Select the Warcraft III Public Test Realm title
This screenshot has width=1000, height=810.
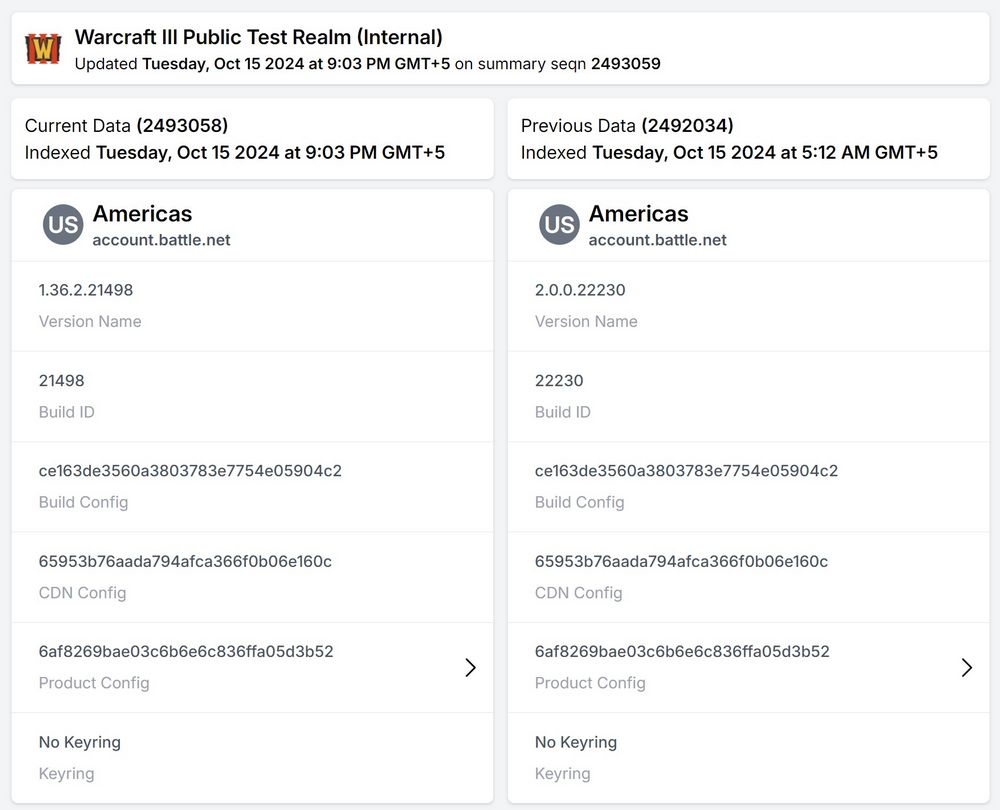click(x=258, y=37)
